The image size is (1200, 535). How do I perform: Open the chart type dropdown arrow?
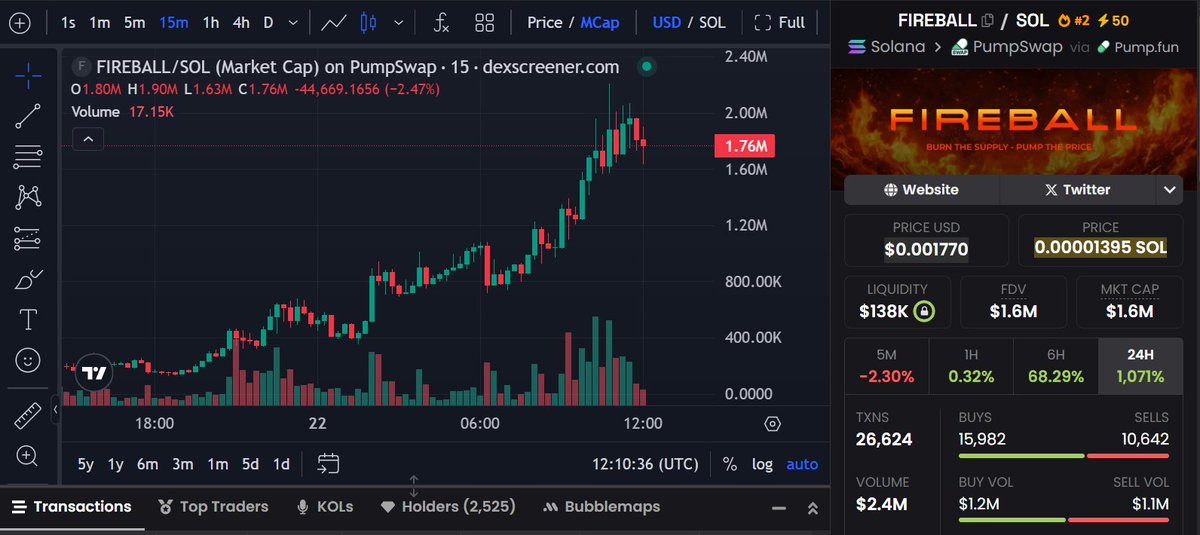pyautogui.click(x=400, y=22)
